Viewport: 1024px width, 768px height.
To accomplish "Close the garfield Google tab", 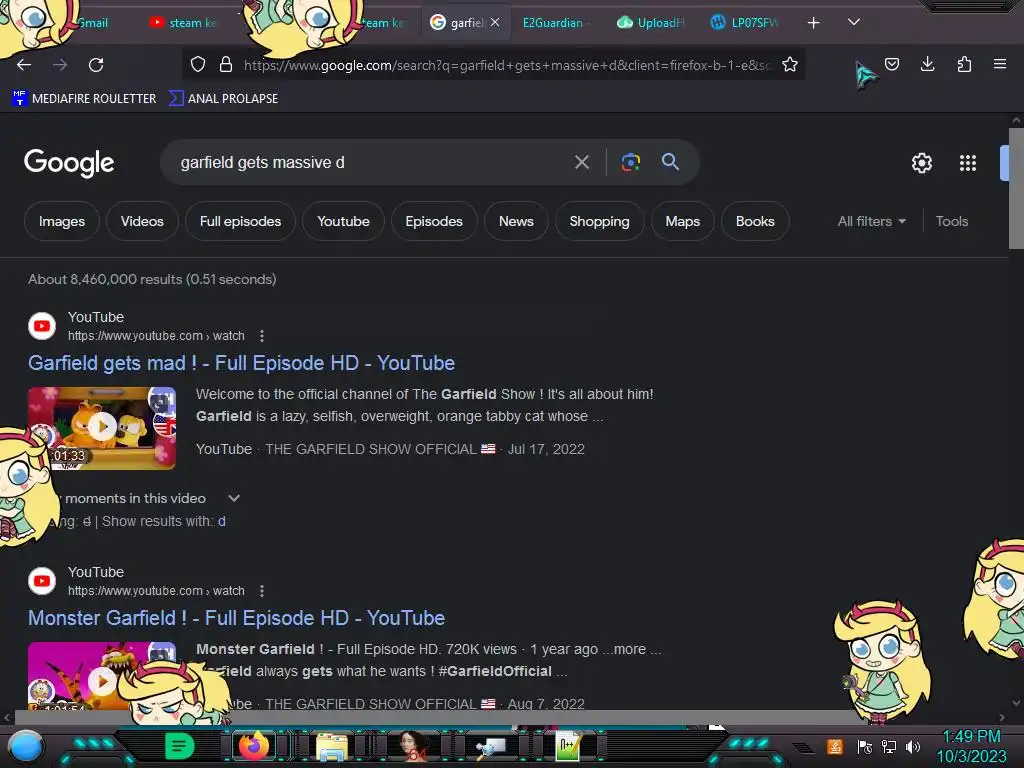I will 495,22.
